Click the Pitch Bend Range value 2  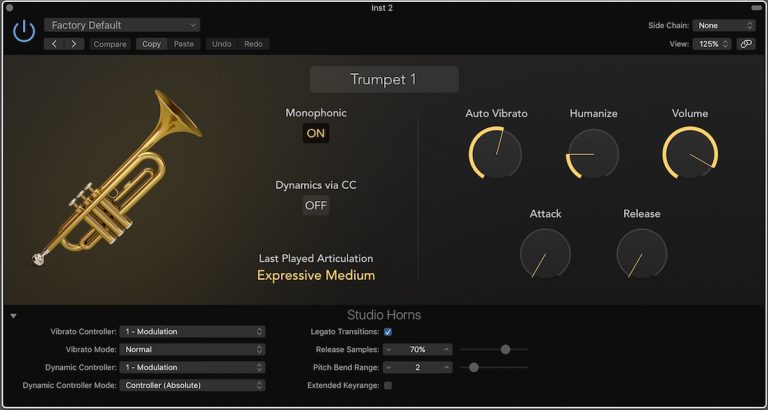tap(418, 367)
